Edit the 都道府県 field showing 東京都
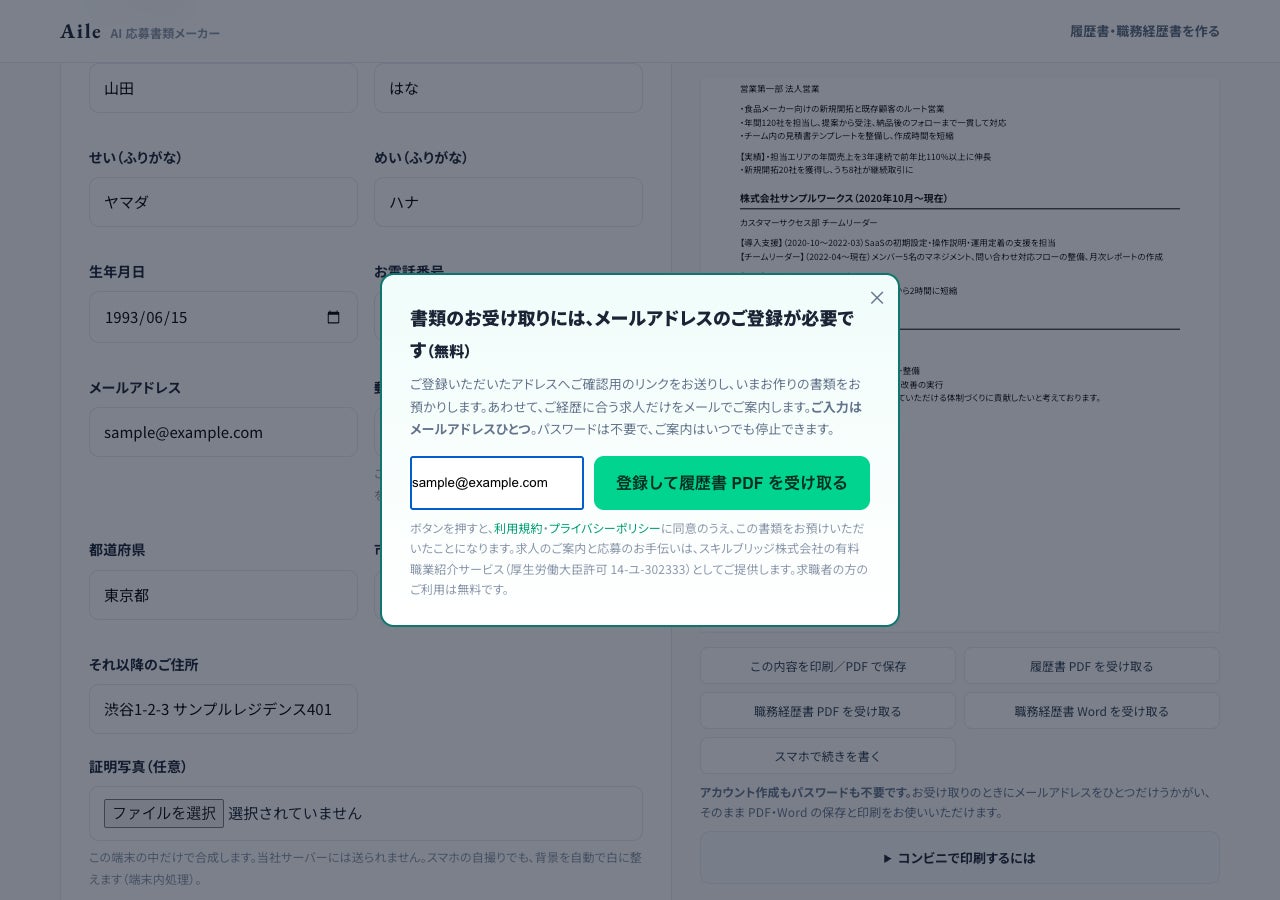The width and height of the screenshot is (1280, 900). [x=223, y=595]
